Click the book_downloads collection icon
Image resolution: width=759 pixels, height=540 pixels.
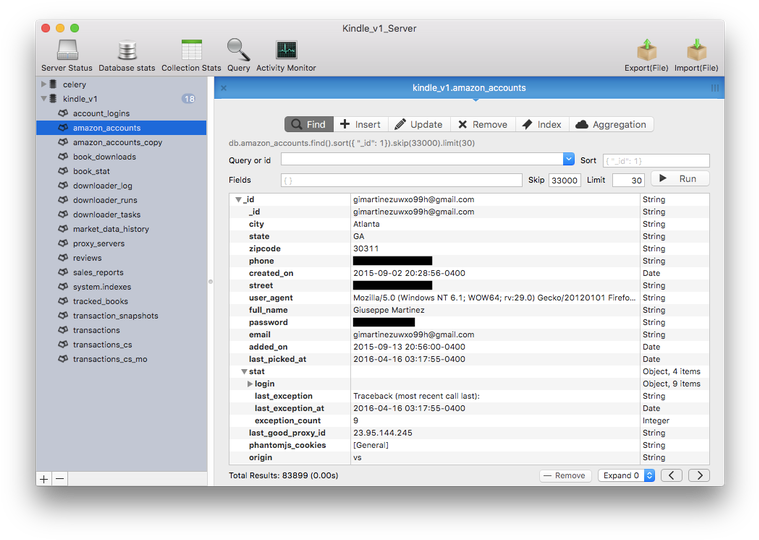tap(63, 157)
